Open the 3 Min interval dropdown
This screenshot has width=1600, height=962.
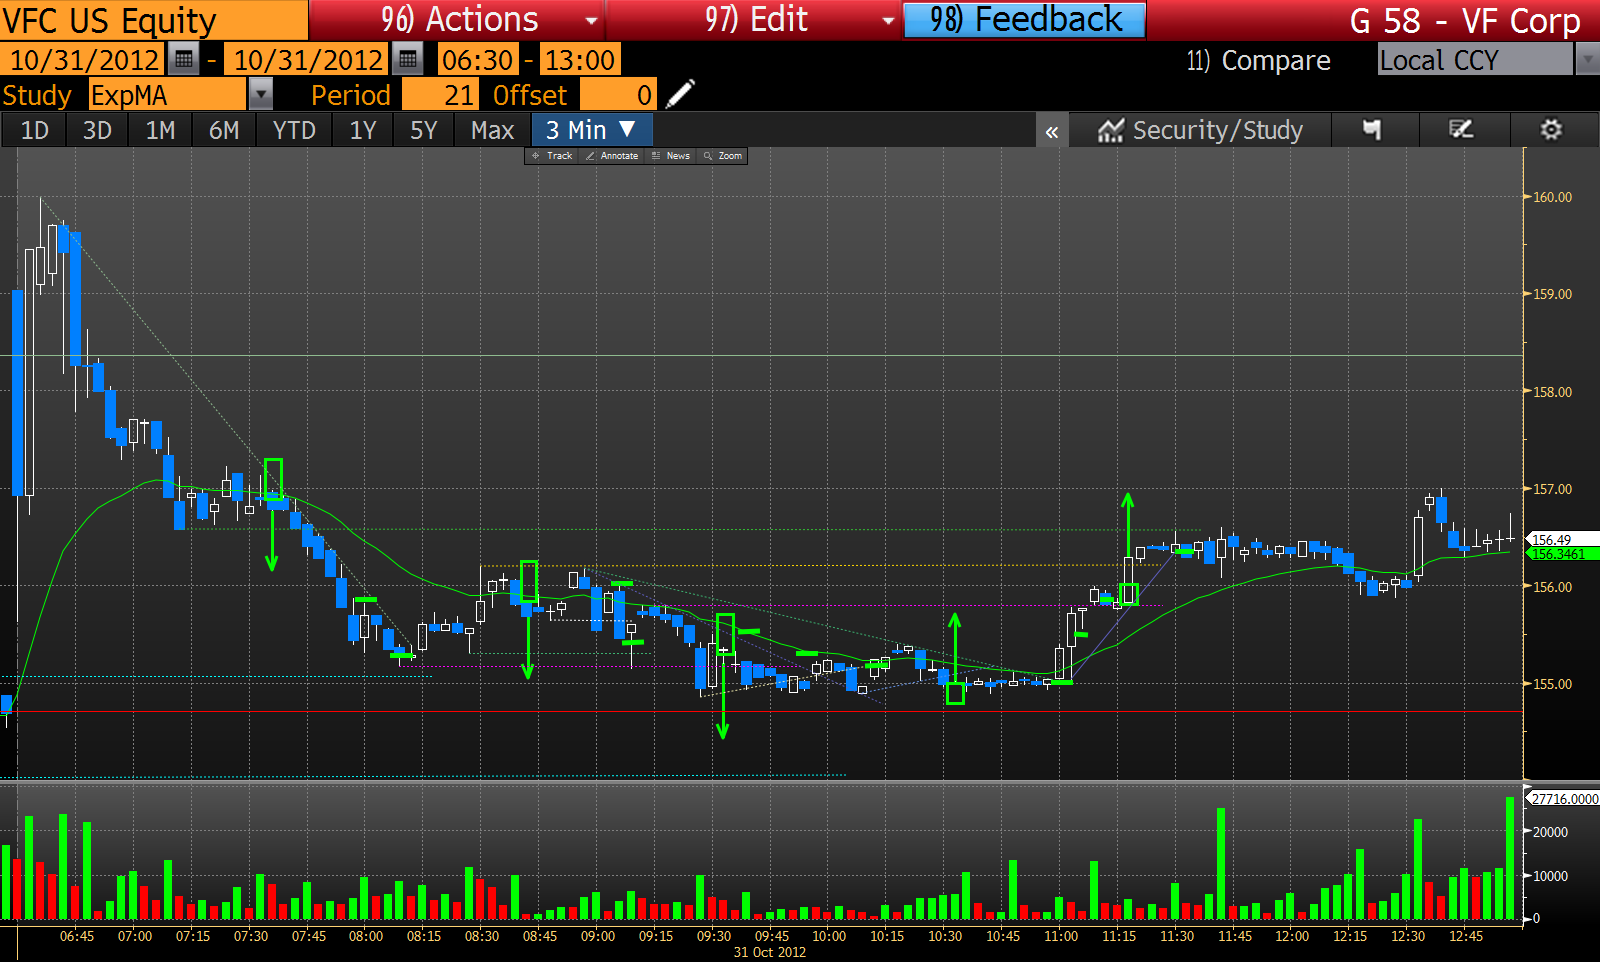pyautogui.click(x=592, y=130)
